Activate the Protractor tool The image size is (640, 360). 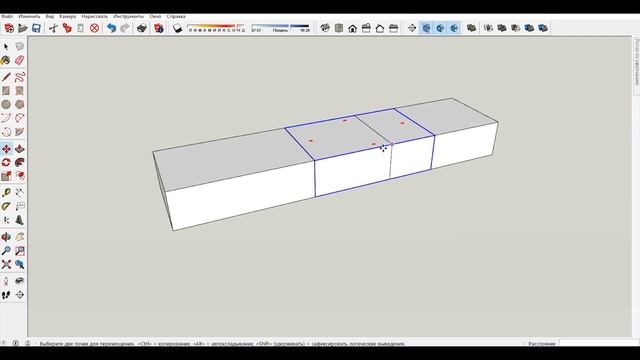(6, 207)
